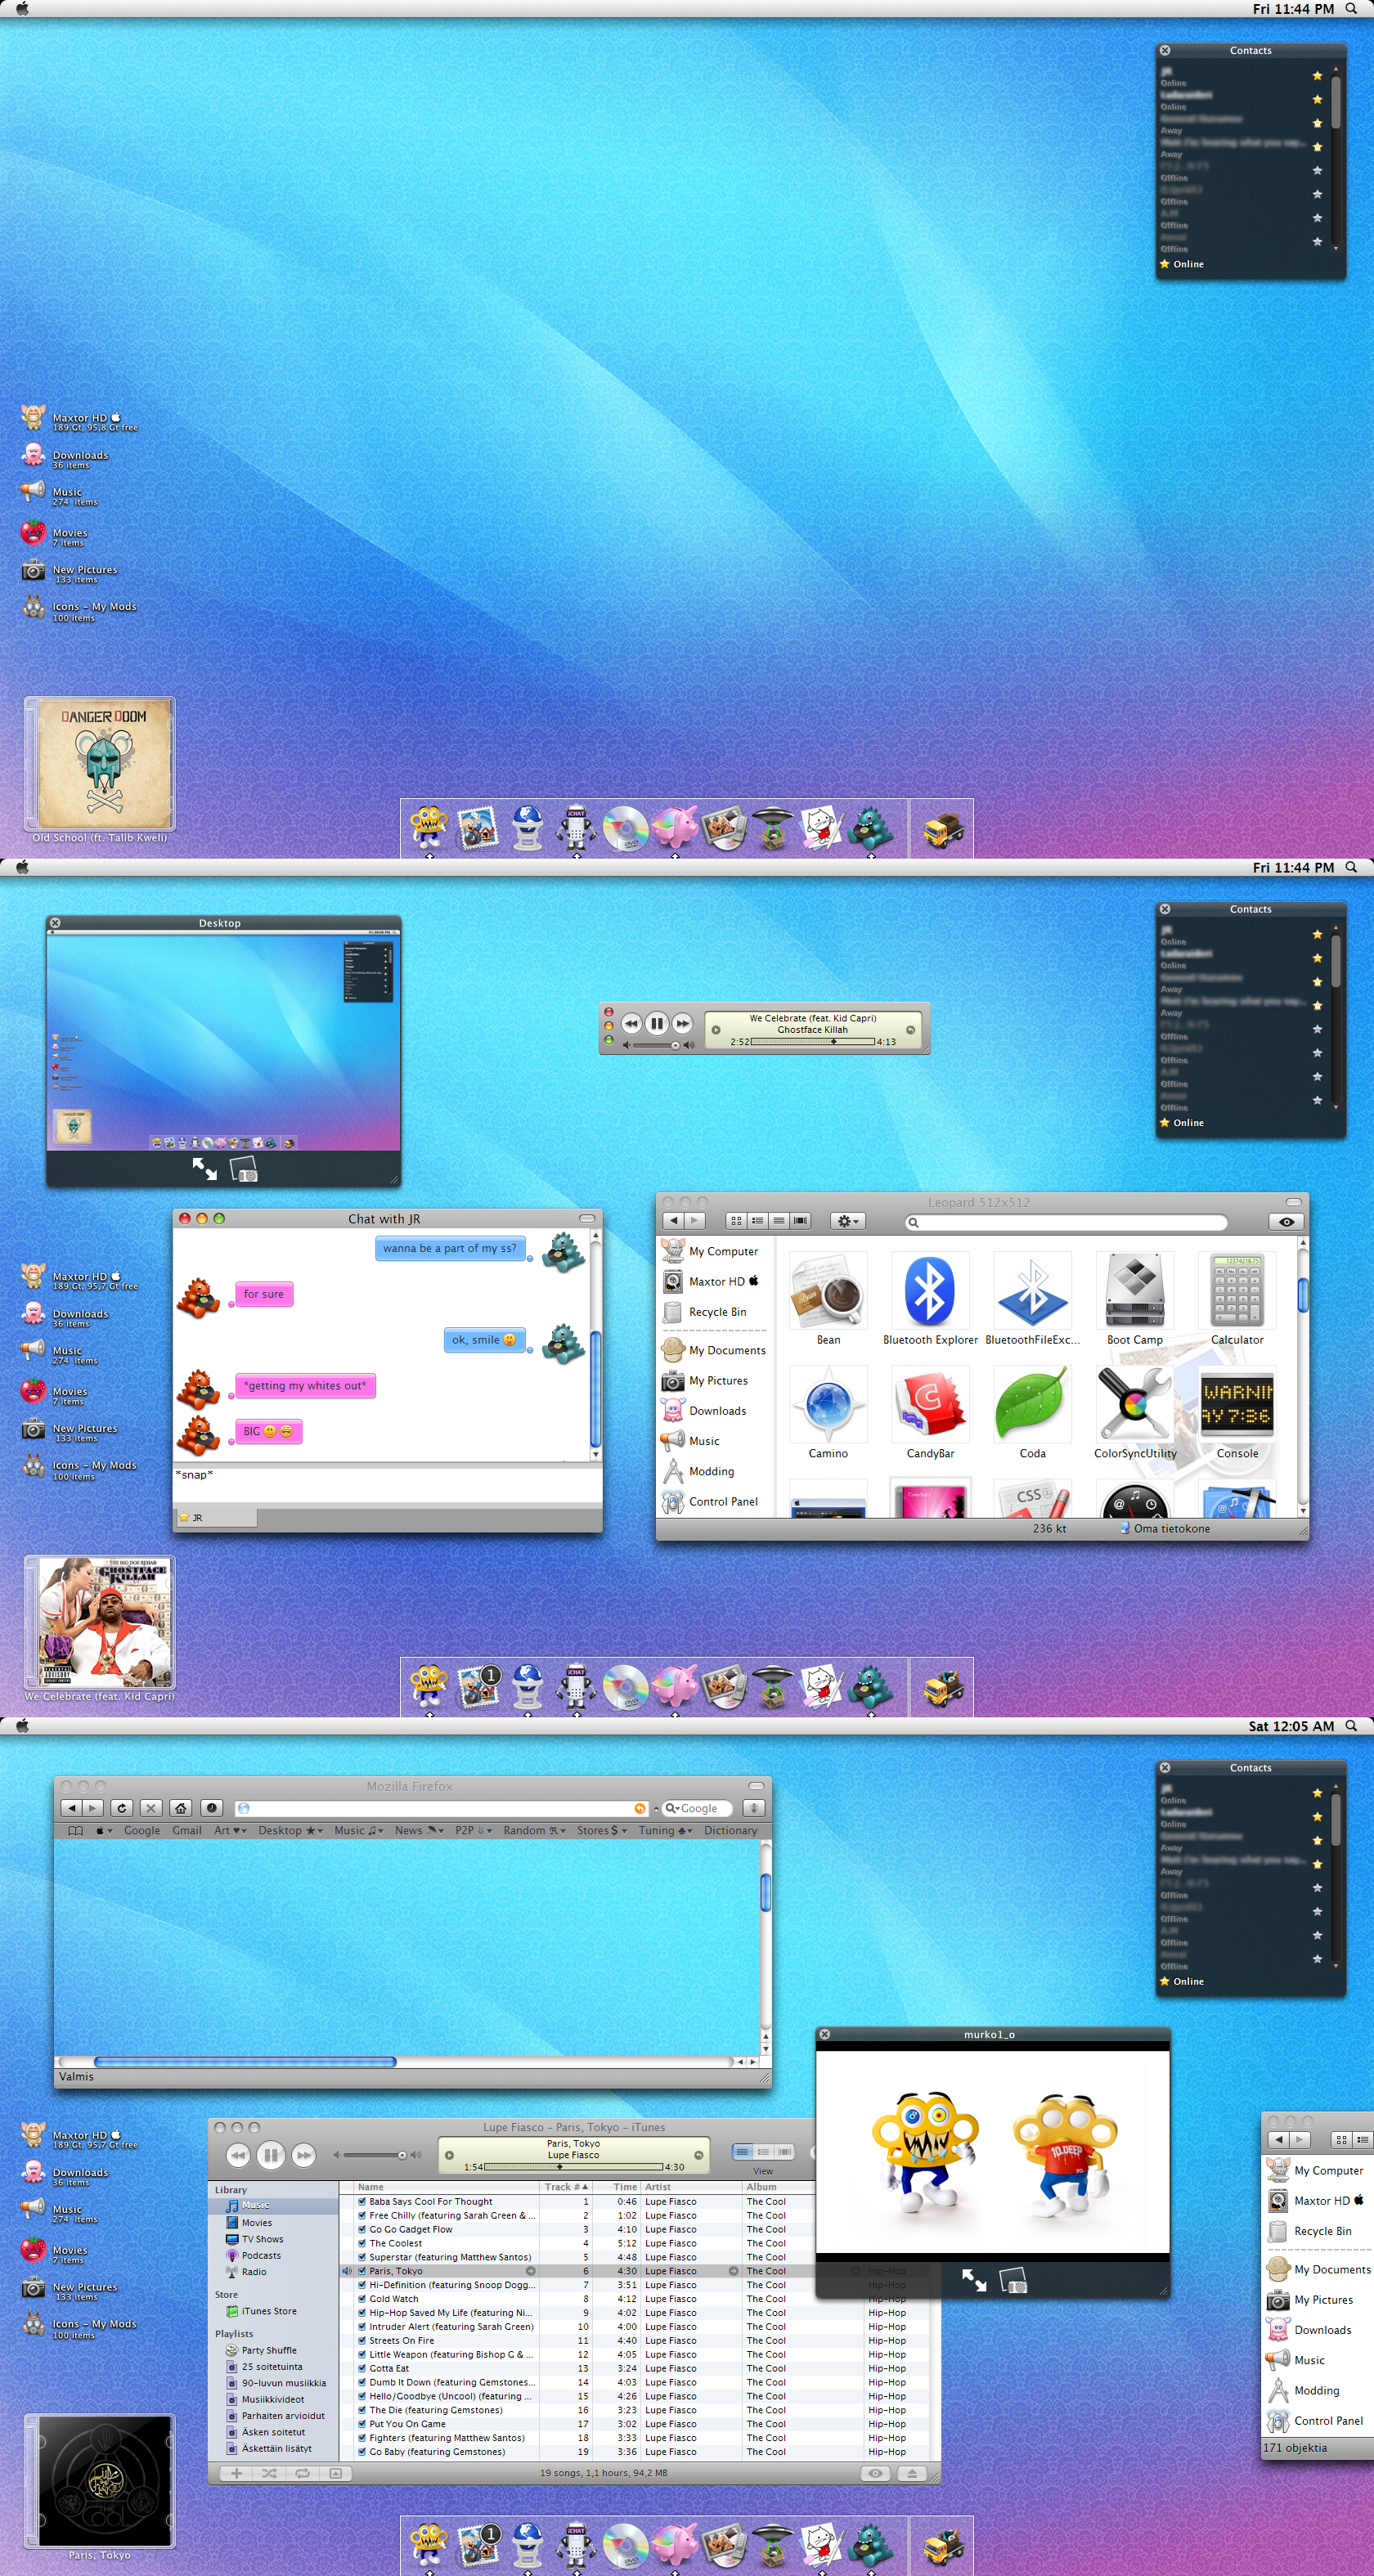Add new playlist with iTunes plus button
The width and height of the screenshot is (1374, 2576).
(x=236, y=2473)
